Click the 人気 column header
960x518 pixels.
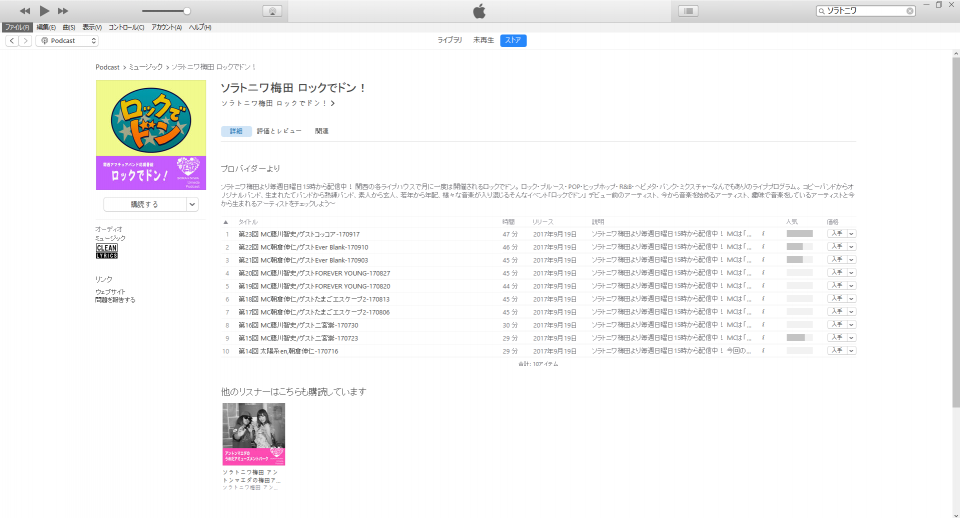click(x=792, y=222)
